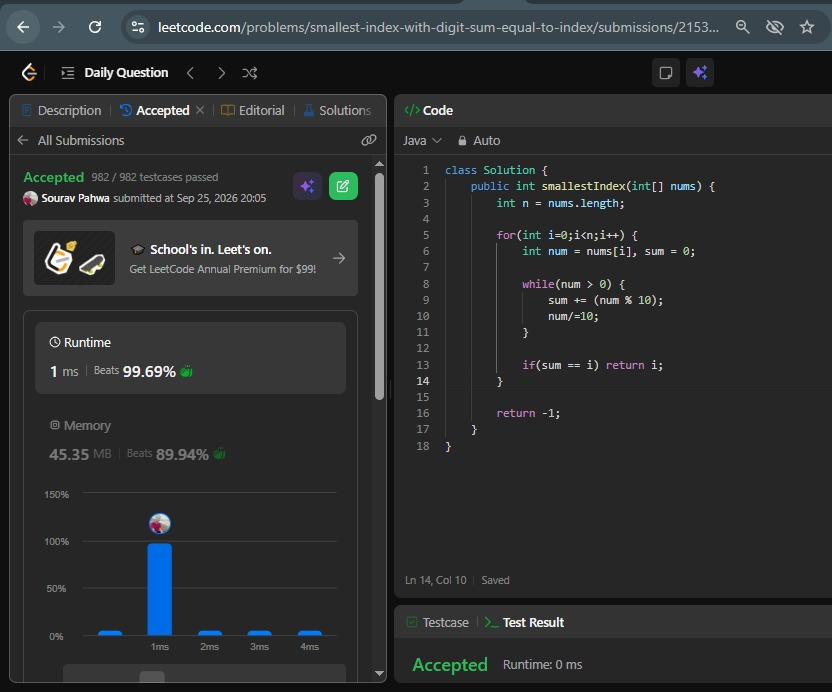This screenshot has width=832, height=692.
Task: Click the avatar marker above the 1ms bar
Action: [x=160, y=524]
